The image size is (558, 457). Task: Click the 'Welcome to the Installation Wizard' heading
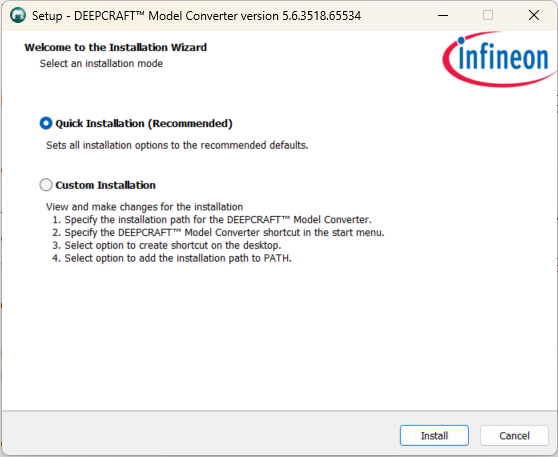[x=116, y=47]
